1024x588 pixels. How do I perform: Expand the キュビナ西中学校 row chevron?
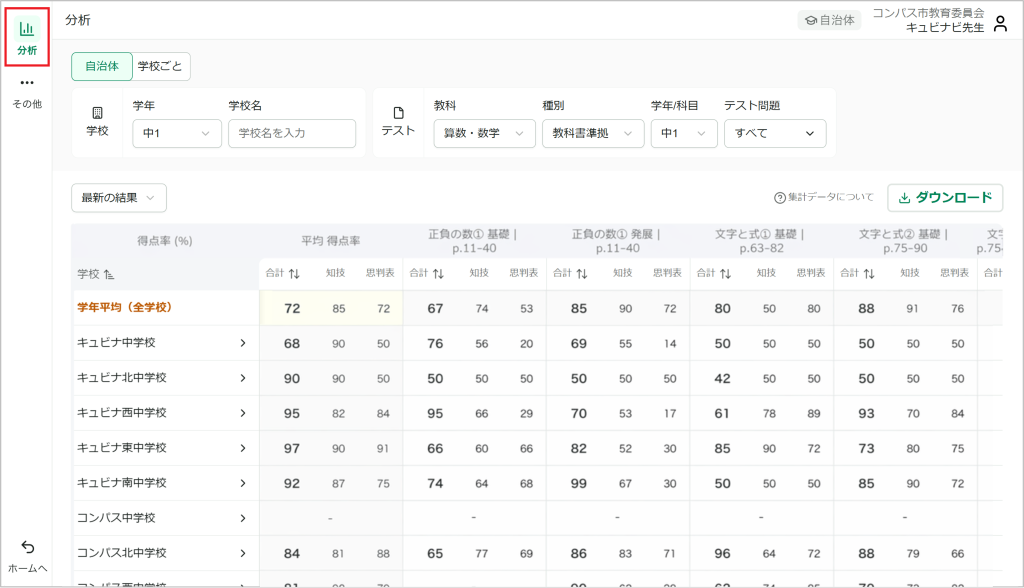243,413
